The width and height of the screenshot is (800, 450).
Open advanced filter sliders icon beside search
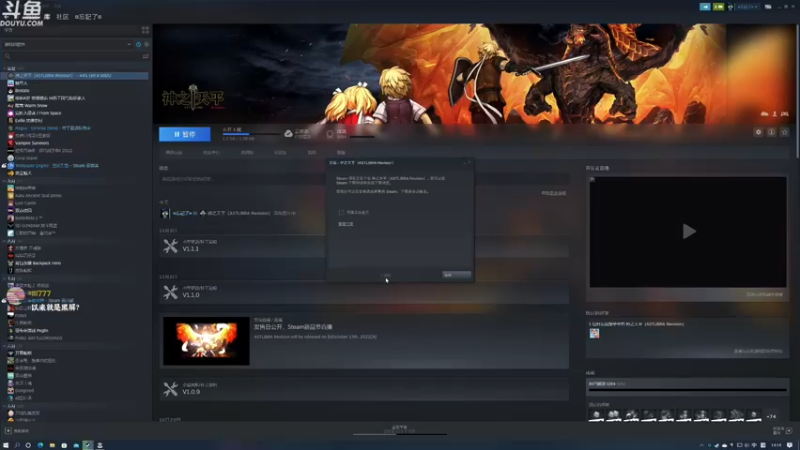click(145, 56)
